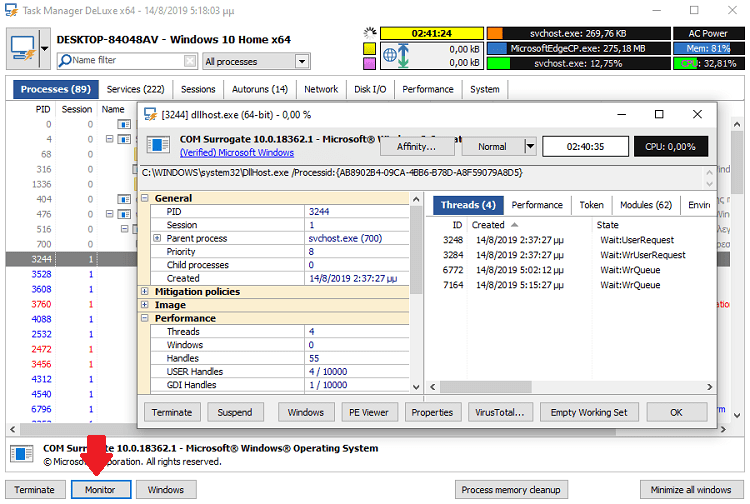Image resolution: width=750 pixels, height=504 pixels.
Task: Click the magnifier icon in the Name filter
Action: pos(65,60)
